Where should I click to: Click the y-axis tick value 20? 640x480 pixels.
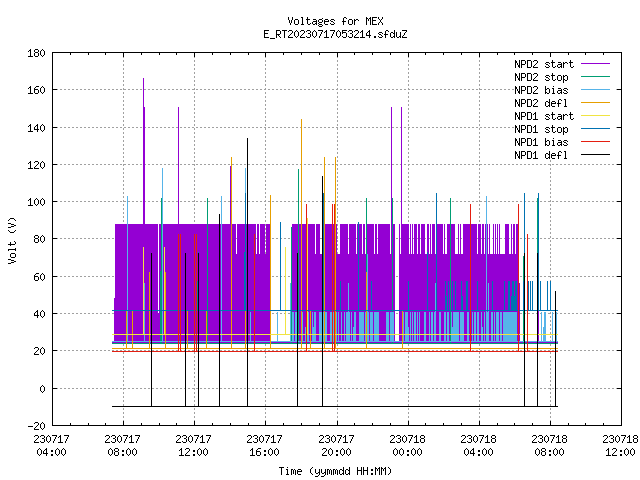click(x=39, y=351)
